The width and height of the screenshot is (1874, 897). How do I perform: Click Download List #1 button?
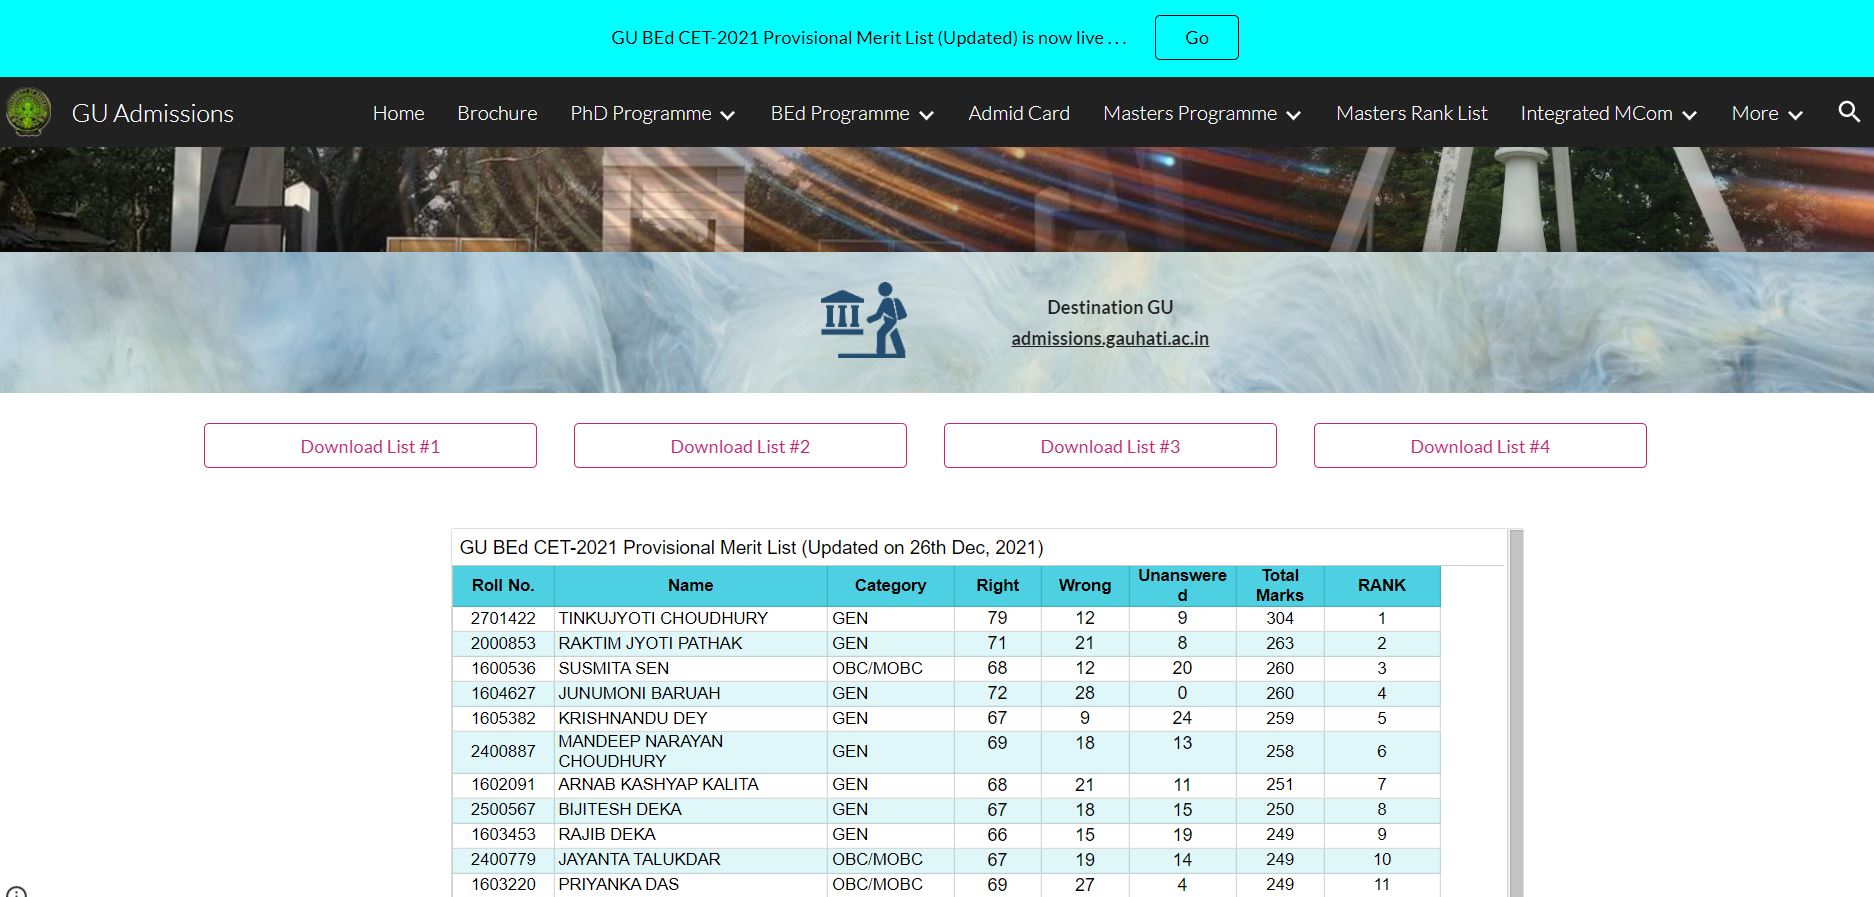[370, 446]
